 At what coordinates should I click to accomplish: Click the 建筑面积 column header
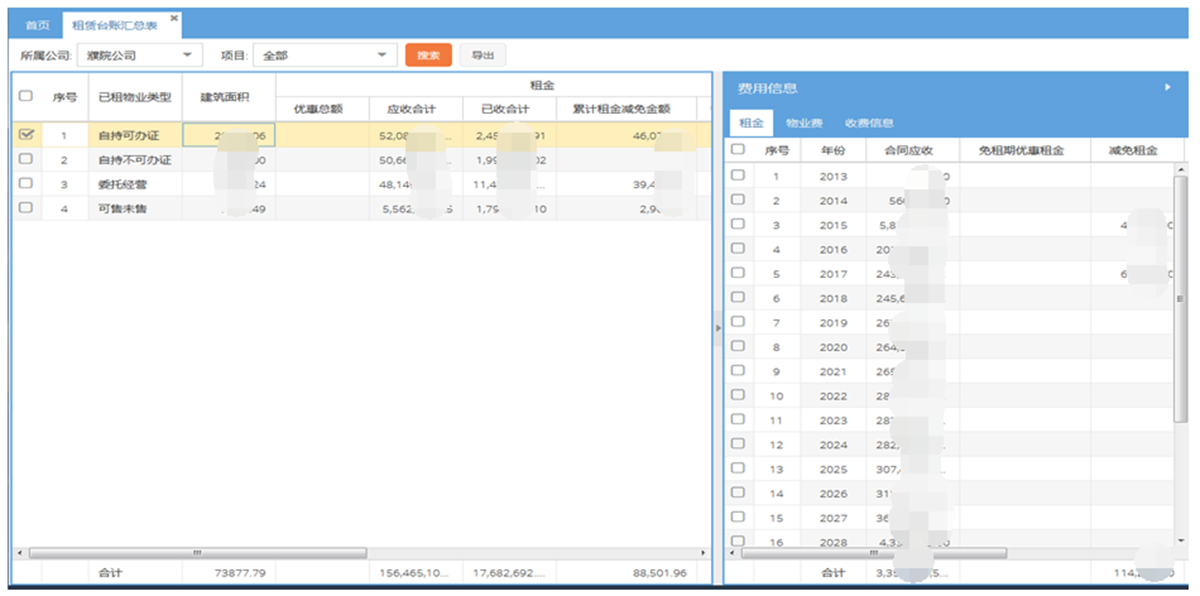pos(229,97)
